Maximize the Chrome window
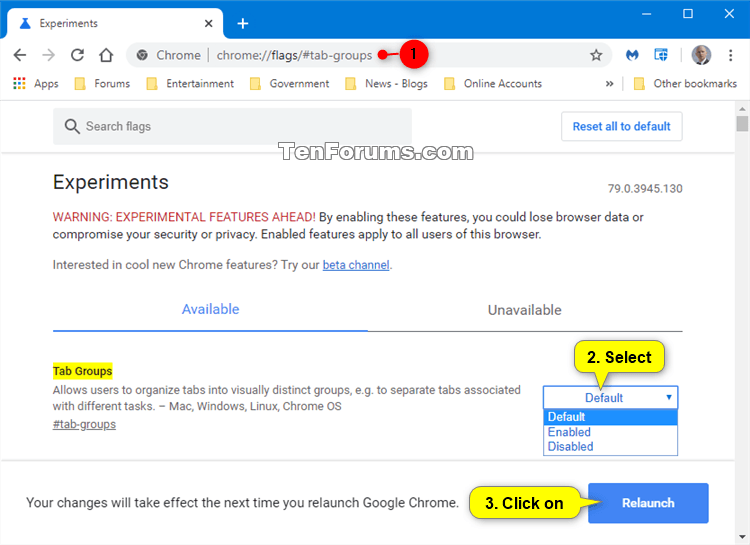Viewport: 750px width, 545px height. [x=688, y=14]
